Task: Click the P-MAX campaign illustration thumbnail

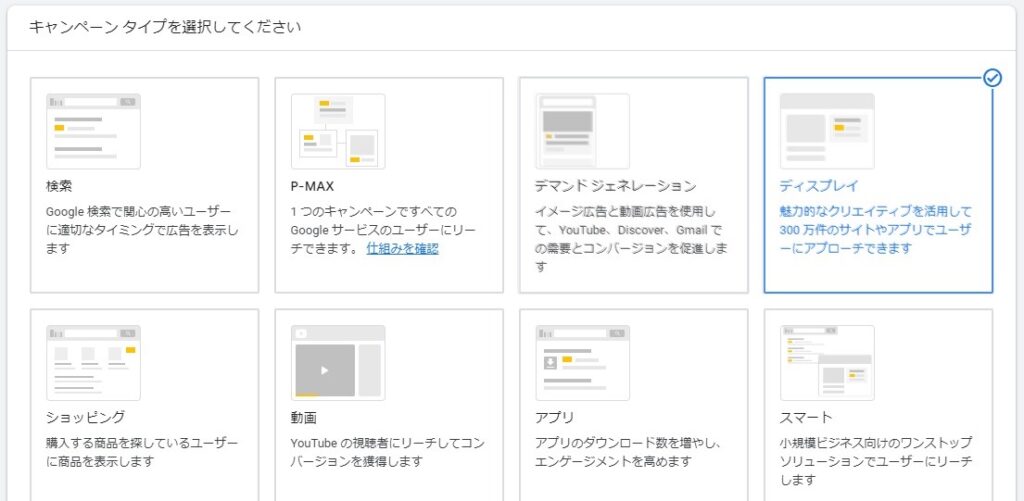Action: pyautogui.click(x=338, y=131)
